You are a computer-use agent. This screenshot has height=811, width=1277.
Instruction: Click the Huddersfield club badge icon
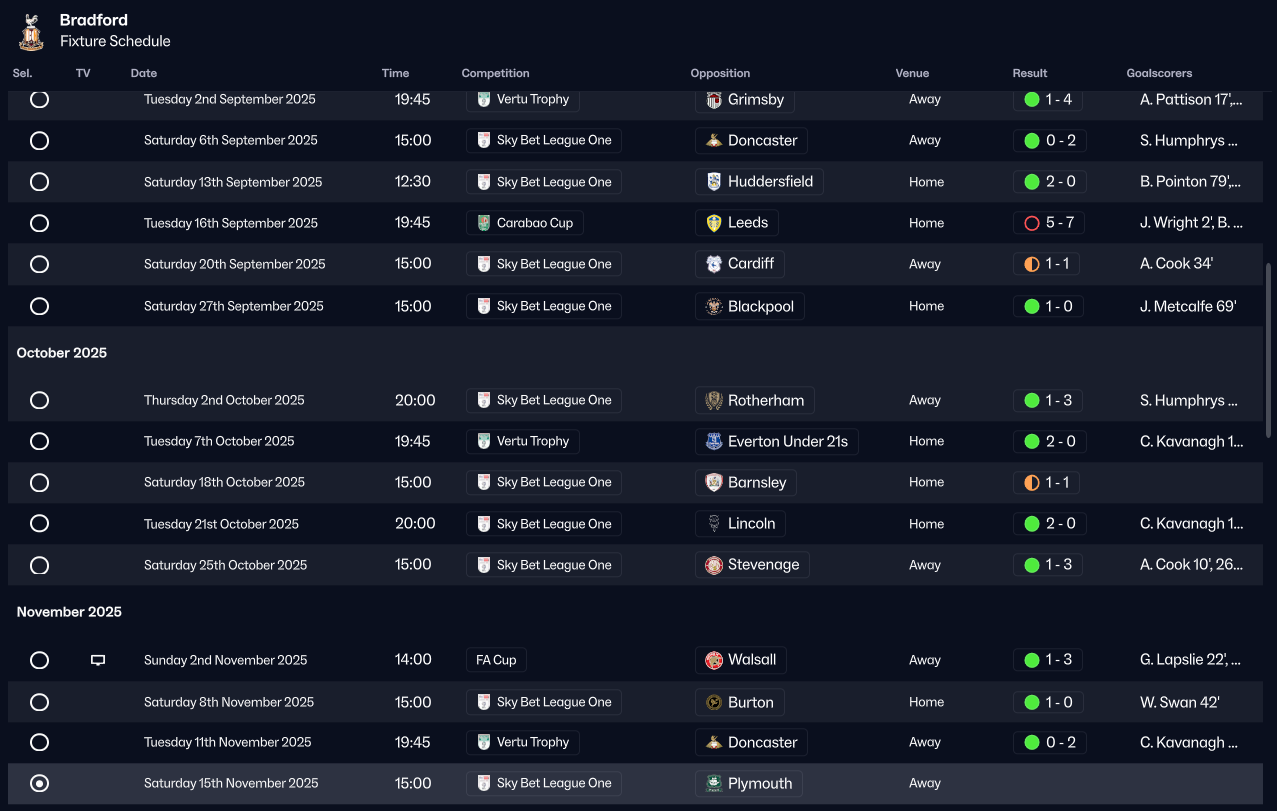pyautogui.click(x=714, y=182)
